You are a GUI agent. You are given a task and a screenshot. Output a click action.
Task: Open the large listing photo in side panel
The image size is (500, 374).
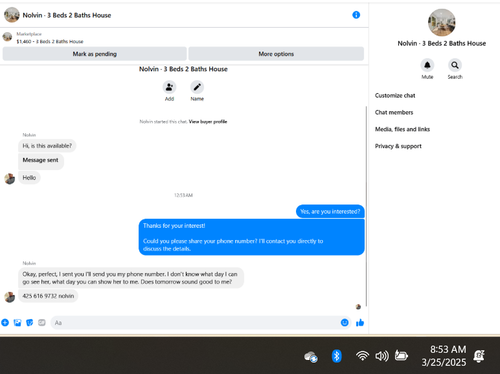pos(442,23)
